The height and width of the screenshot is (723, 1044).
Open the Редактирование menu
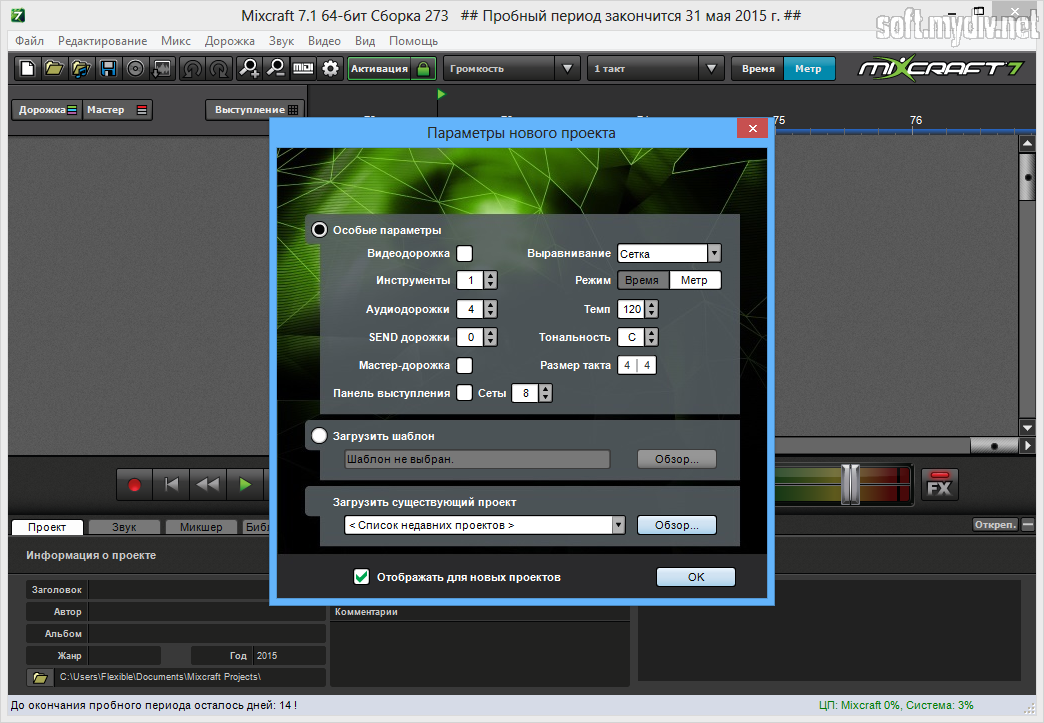coord(103,41)
